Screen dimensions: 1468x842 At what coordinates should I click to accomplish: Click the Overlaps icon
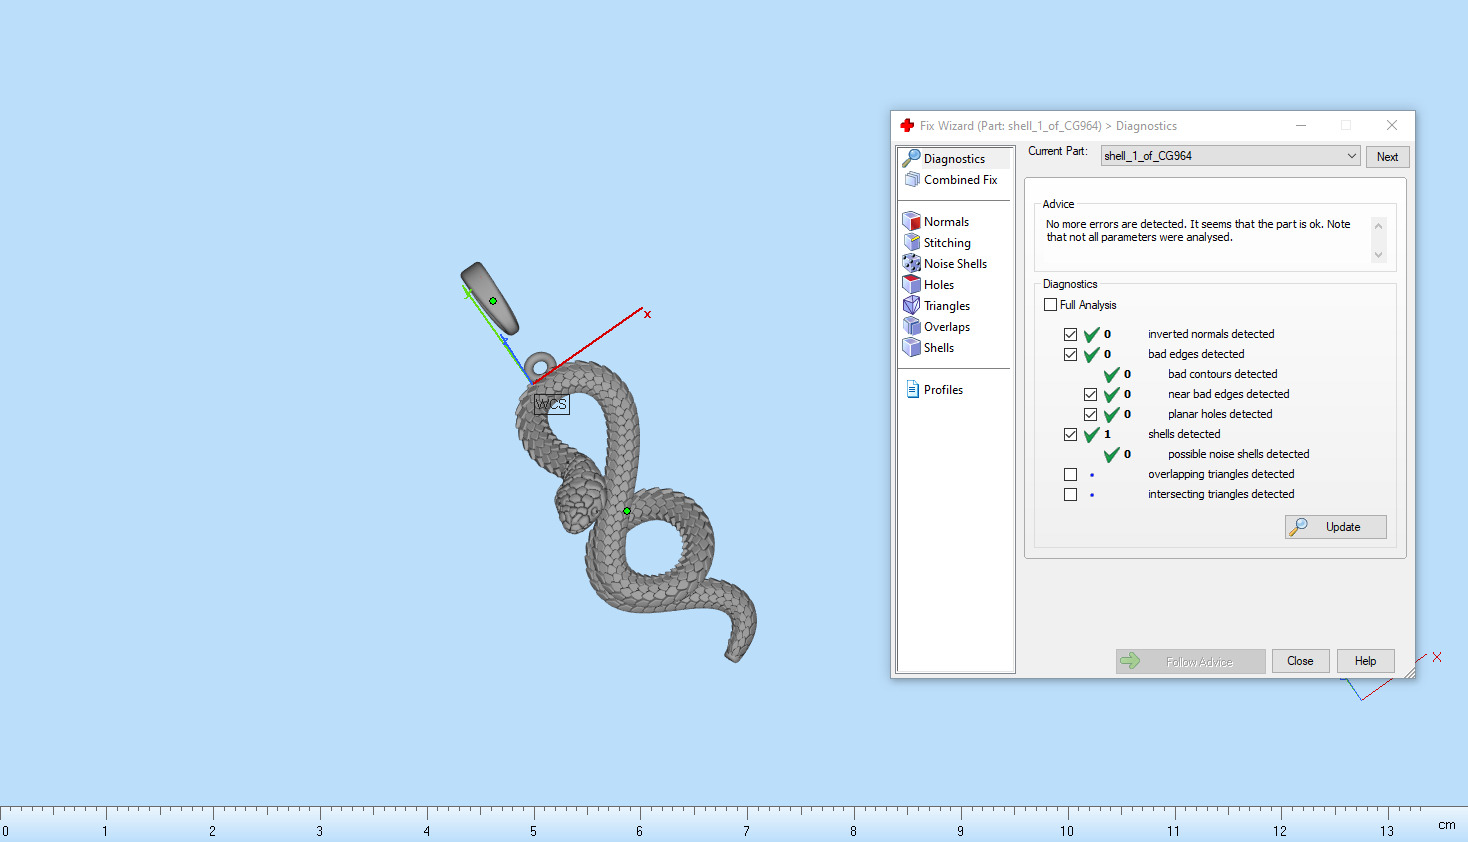click(x=911, y=326)
